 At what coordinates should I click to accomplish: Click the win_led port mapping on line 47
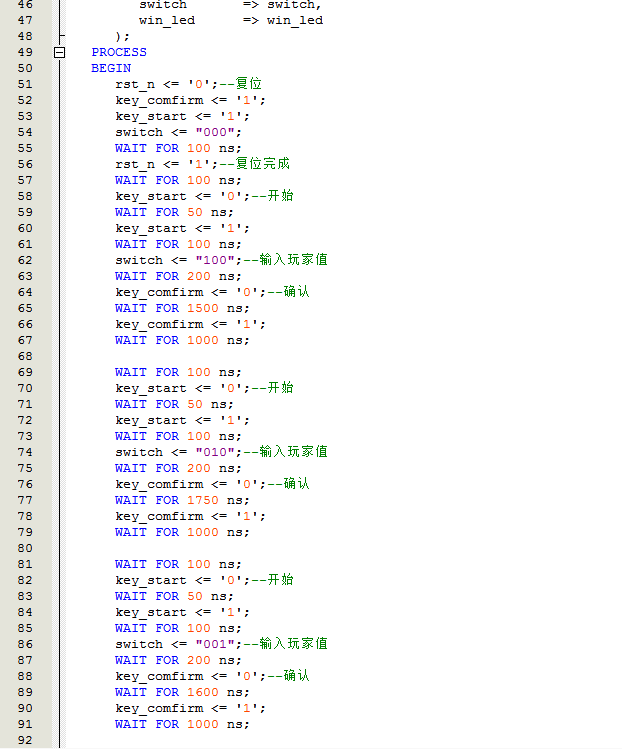(231, 21)
